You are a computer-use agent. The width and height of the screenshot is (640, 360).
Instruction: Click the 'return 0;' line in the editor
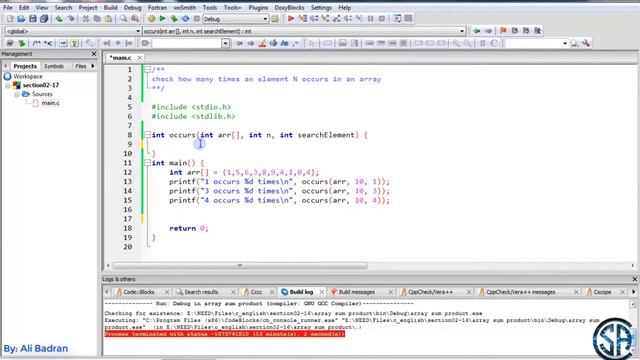pos(189,228)
